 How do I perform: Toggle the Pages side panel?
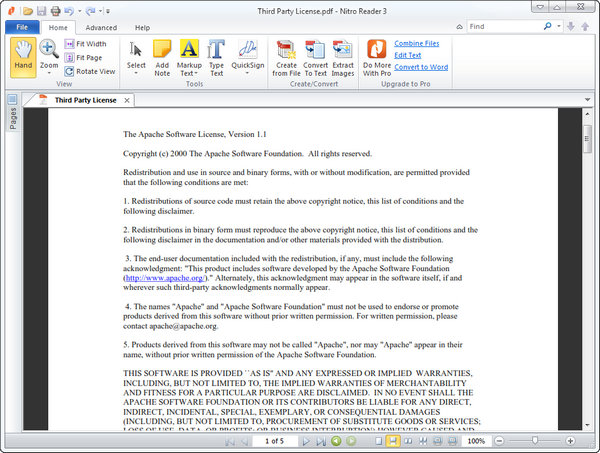click(12, 113)
